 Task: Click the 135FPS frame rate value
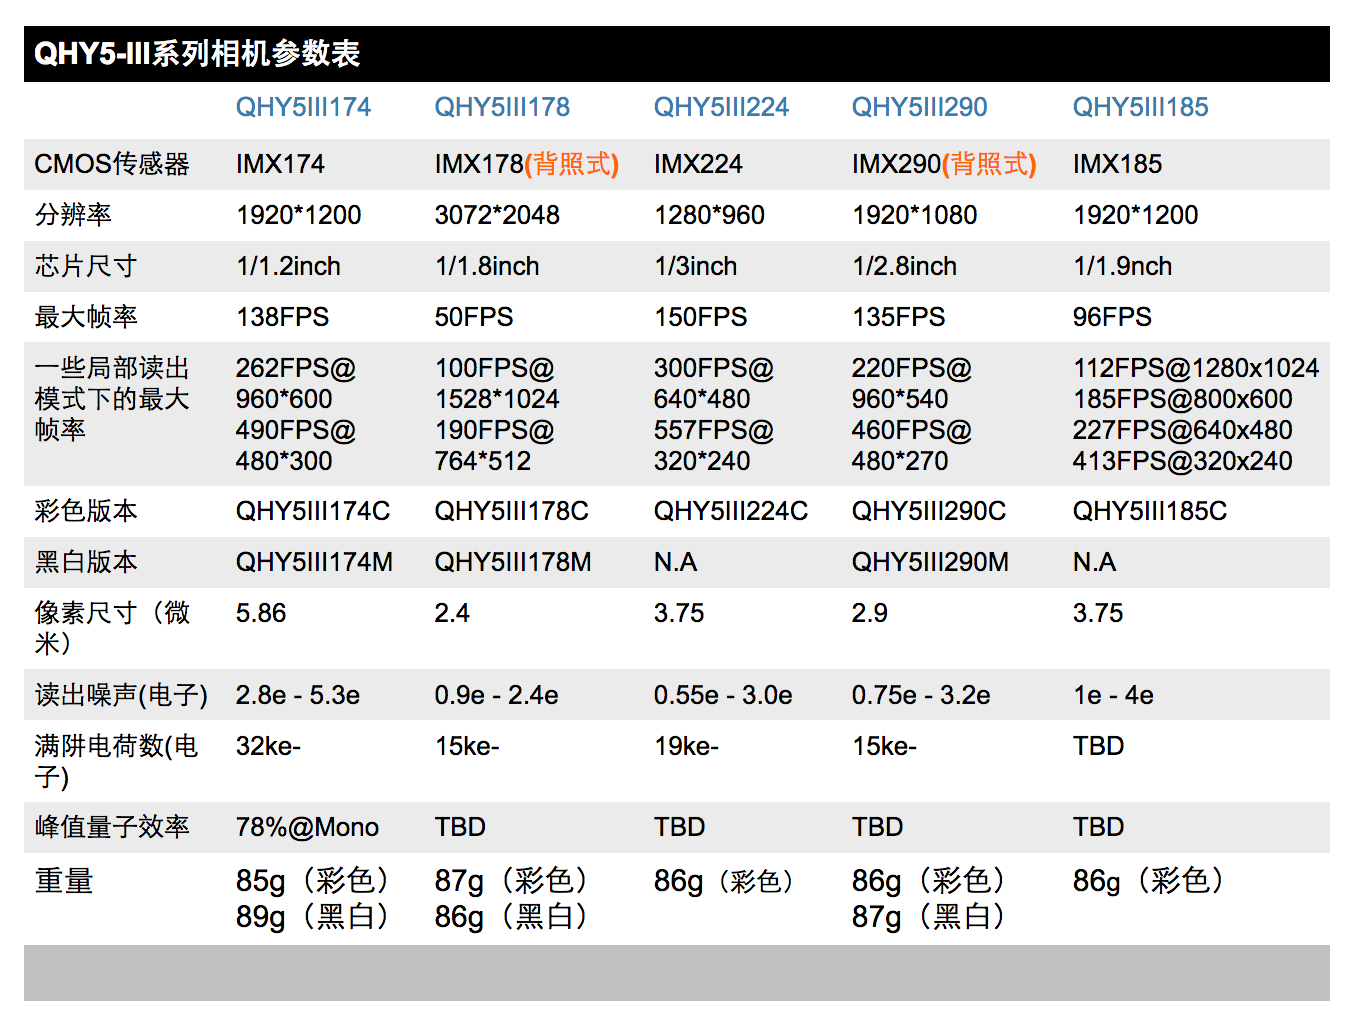tap(898, 317)
